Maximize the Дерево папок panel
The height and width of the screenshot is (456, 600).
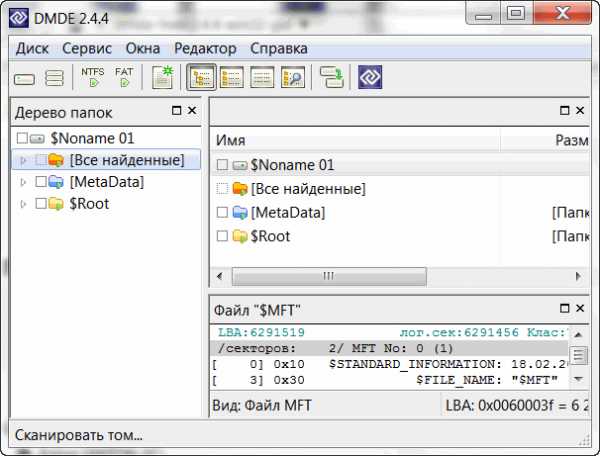[x=176, y=111]
